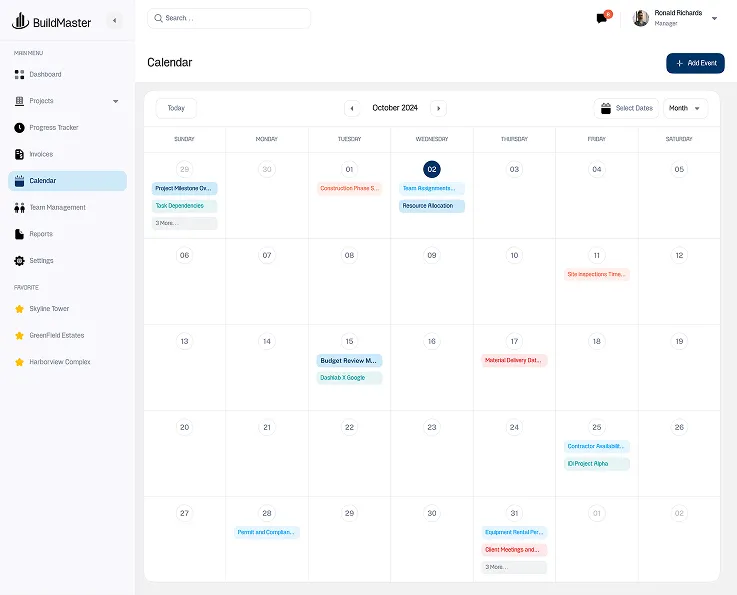Screen dimensions: 737x595
Task: Open the Month view dropdown
Action: pyautogui.click(x=686, y=108)
